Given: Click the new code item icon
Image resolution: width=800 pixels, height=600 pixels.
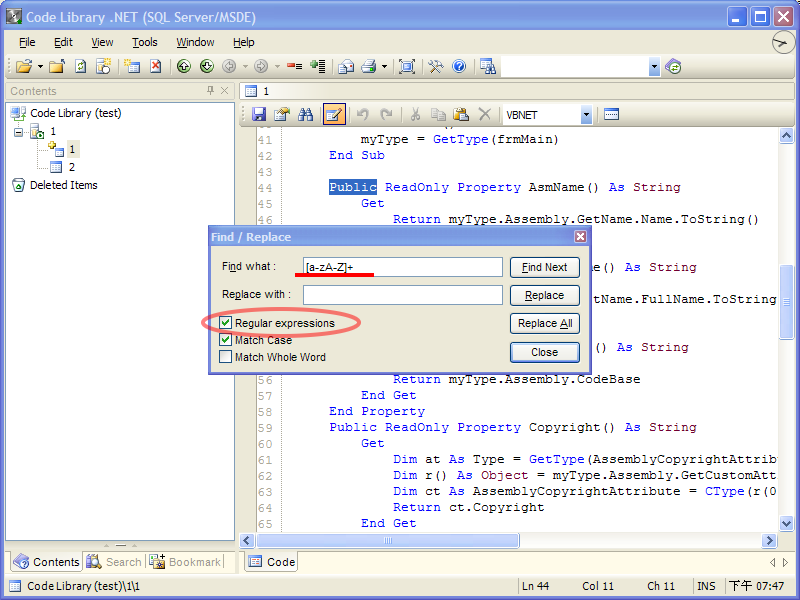Looking at the screenshot, I should 132,66.
